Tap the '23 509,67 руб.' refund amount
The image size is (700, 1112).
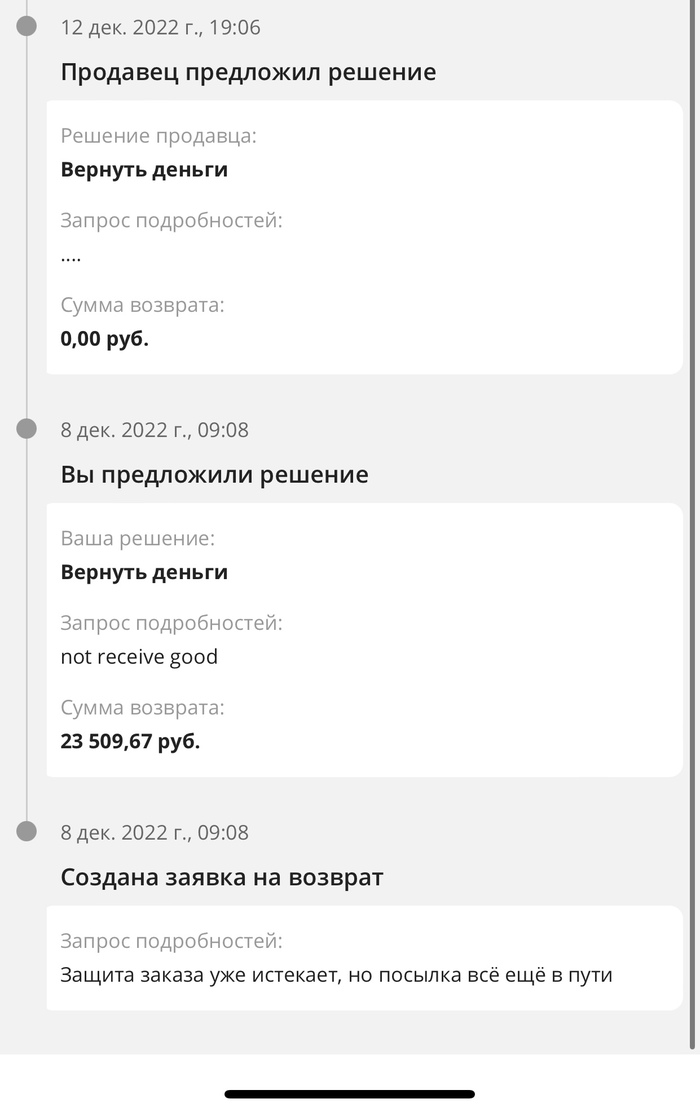130,741
